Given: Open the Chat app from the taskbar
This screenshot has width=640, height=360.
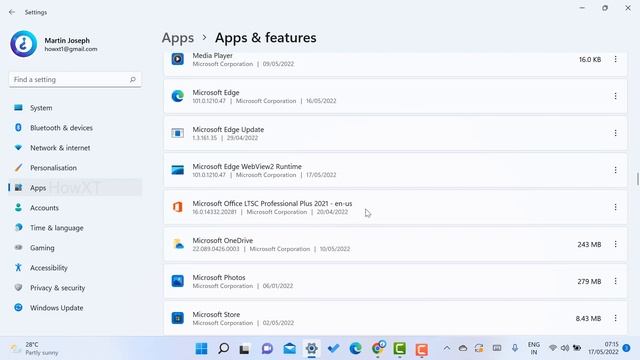Looking at the screenshot, I should click(x=267, y=349).
